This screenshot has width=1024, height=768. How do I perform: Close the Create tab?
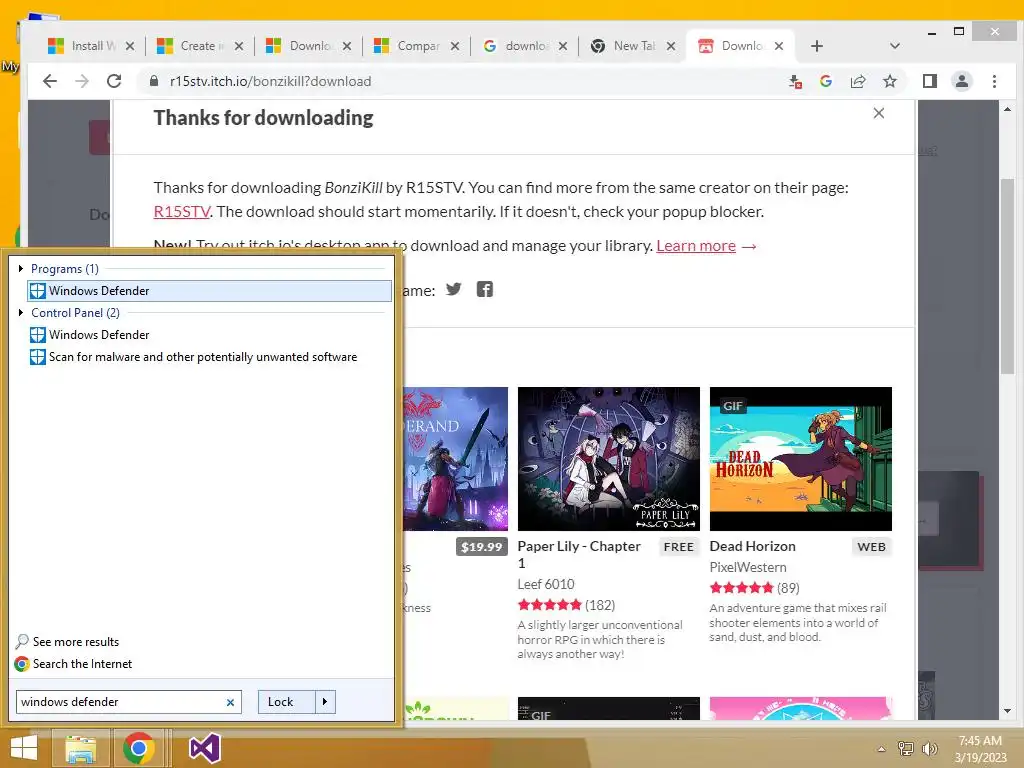pos(239,46)
